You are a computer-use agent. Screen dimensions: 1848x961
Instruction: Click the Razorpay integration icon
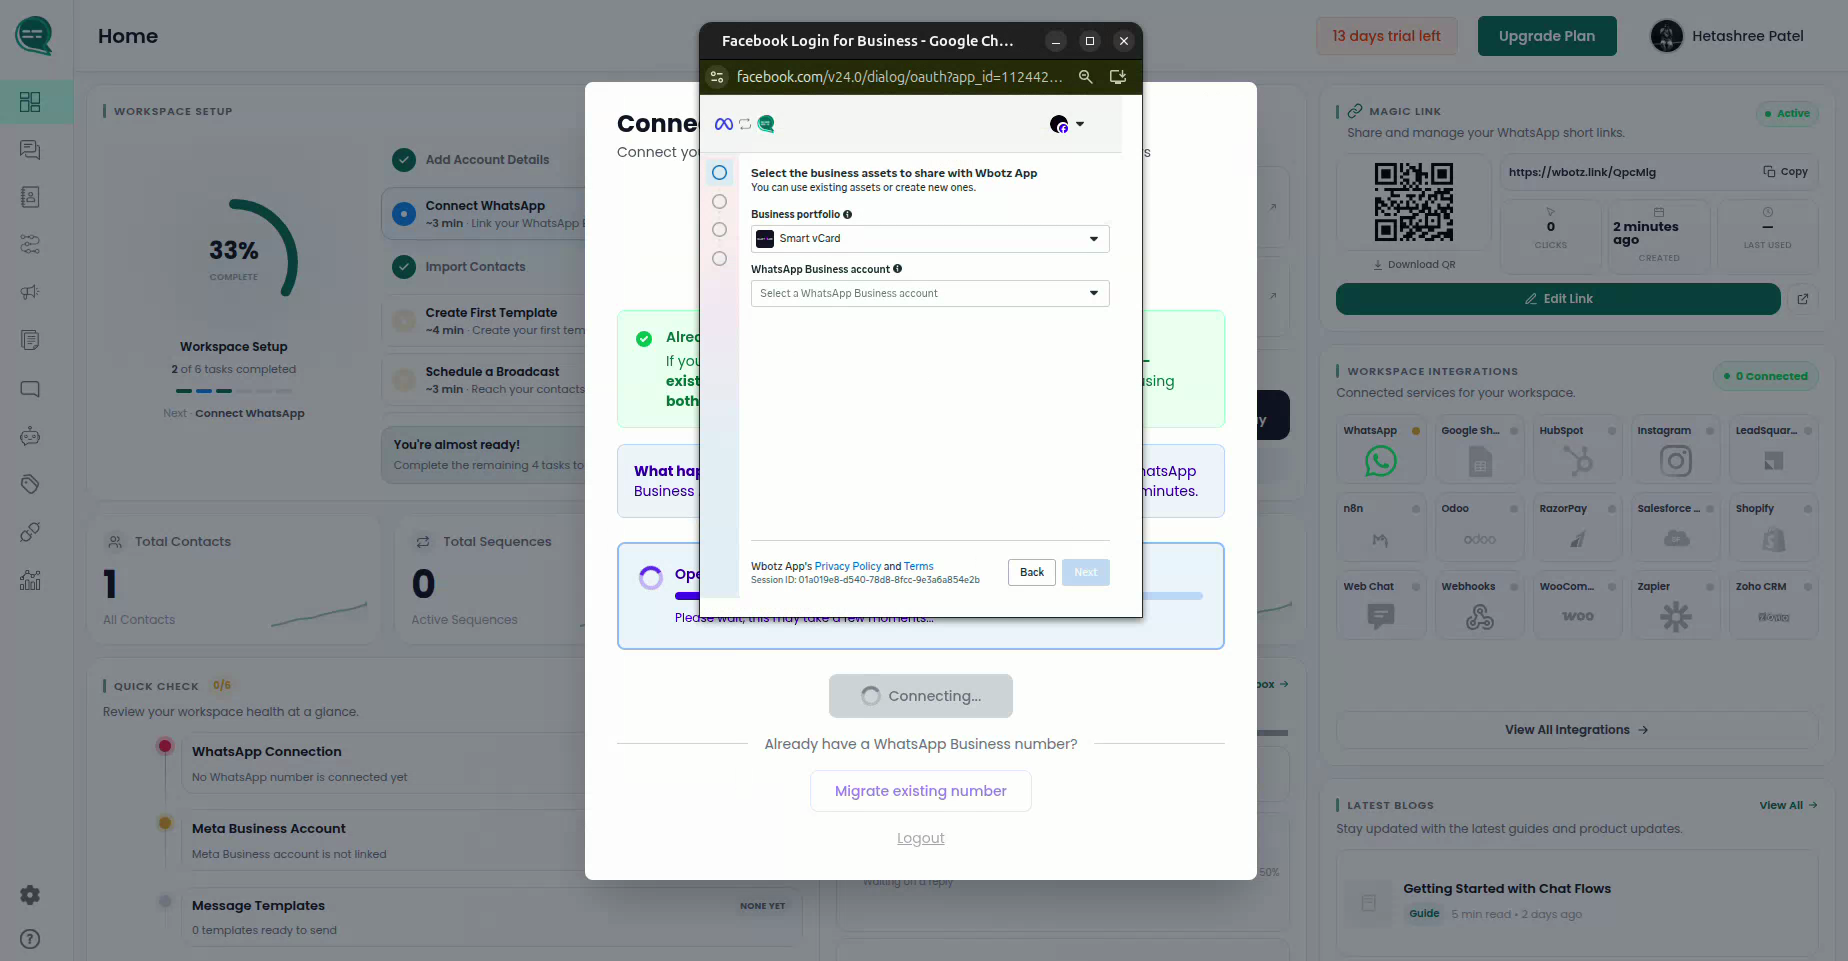pyautogui.click(x=1578, y=539)
